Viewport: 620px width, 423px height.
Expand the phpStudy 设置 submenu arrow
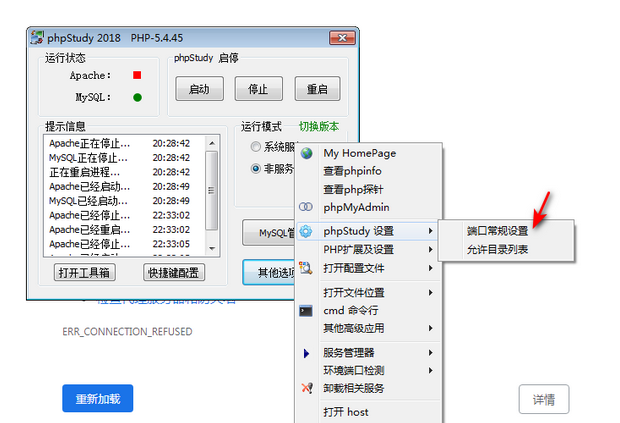click(x=431, y=231)
